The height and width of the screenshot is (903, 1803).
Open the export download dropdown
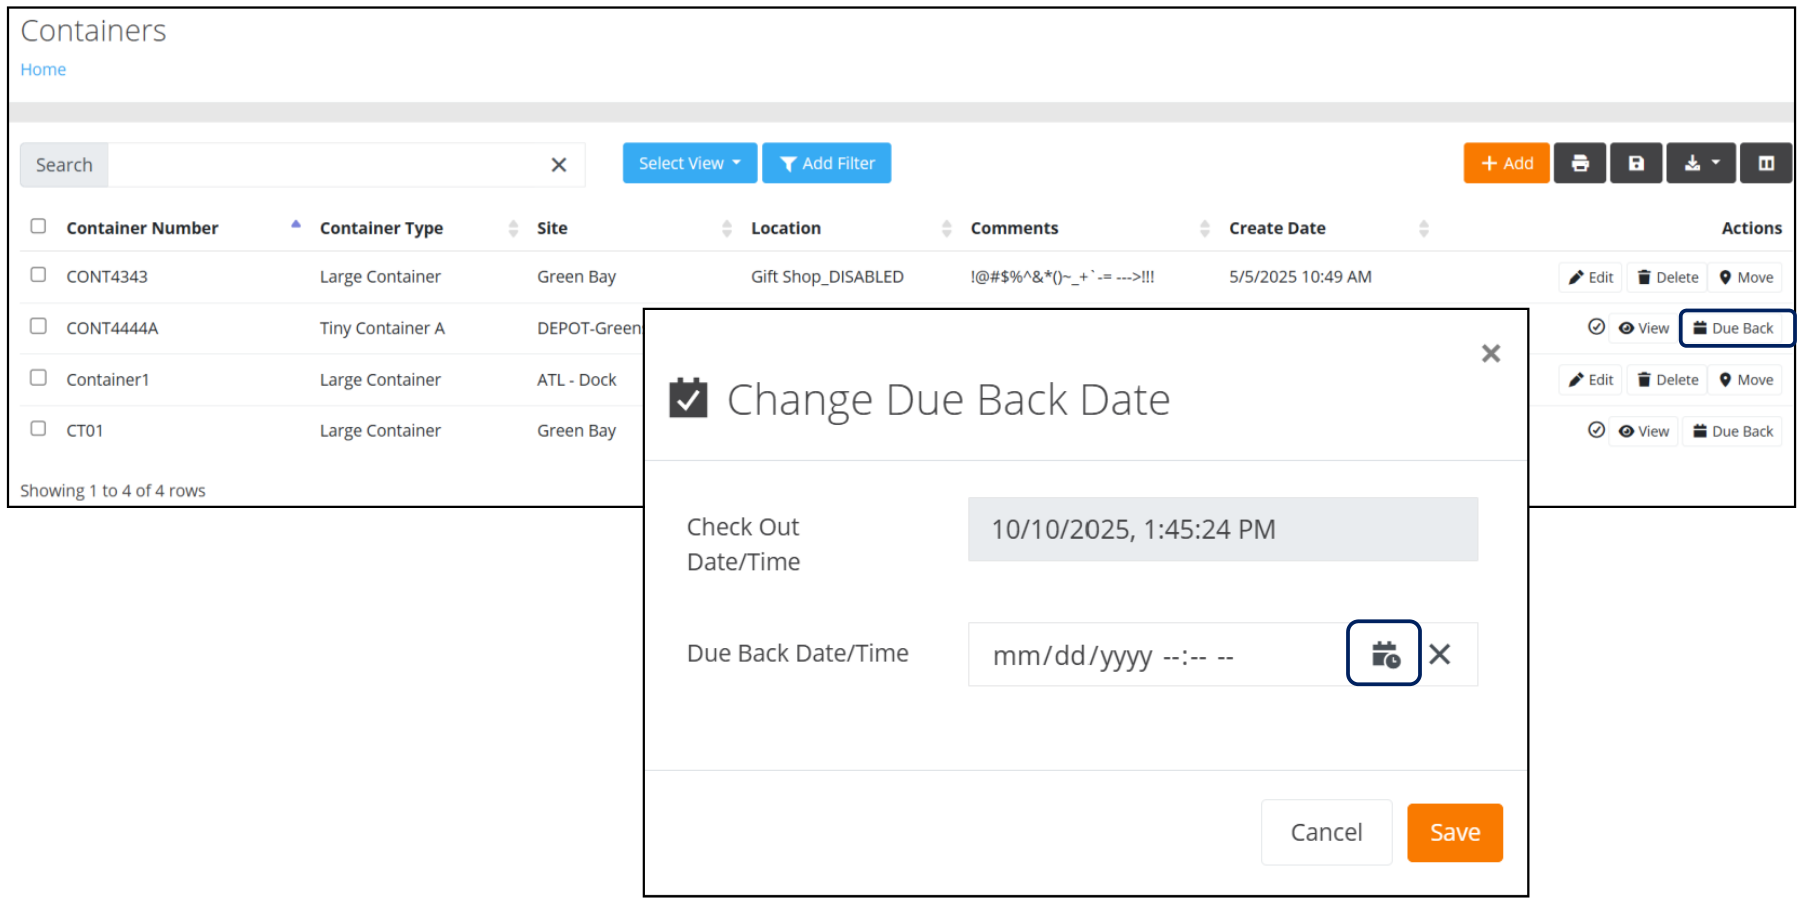pos(1701,163)
